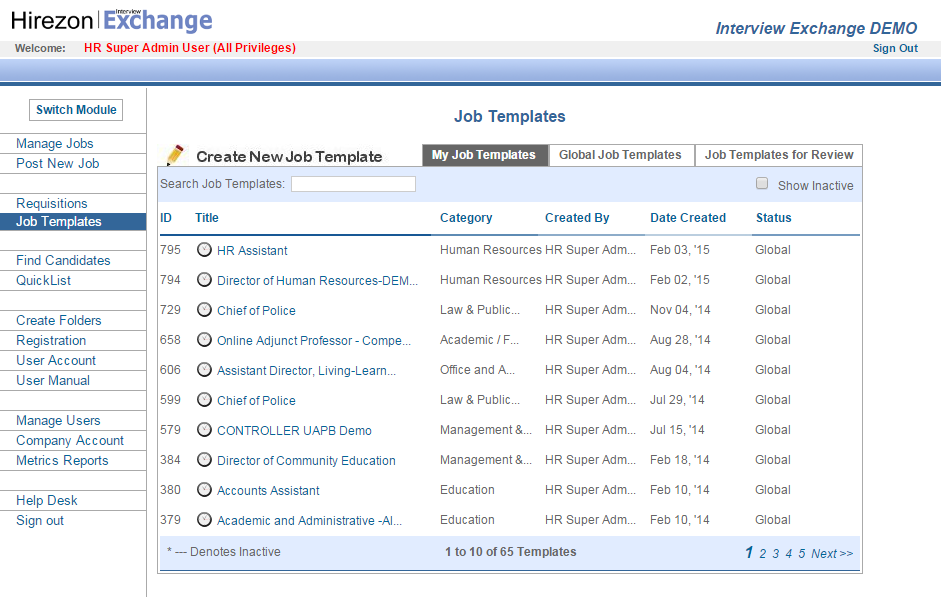Click Create New Job Template link
941x597 pixels.
[289, 157]
